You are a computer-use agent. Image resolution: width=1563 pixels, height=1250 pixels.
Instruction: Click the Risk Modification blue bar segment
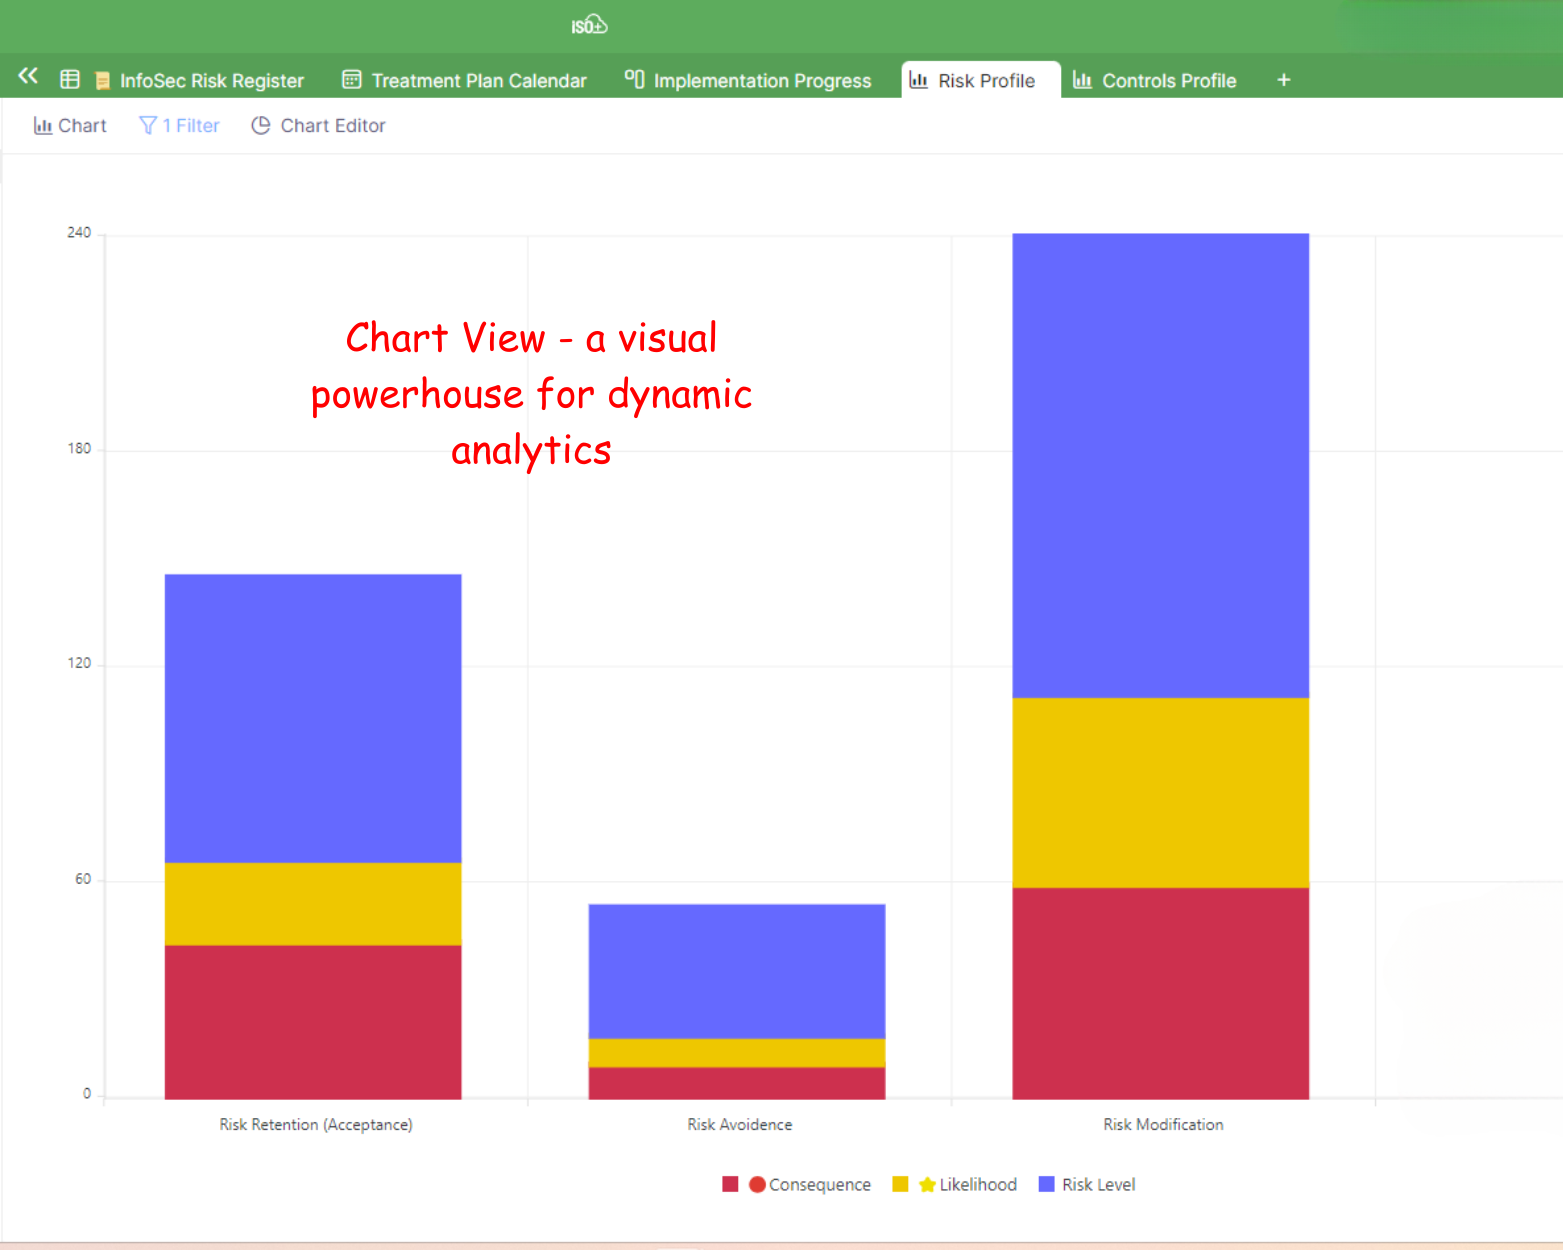click(x=1160, y=465)
